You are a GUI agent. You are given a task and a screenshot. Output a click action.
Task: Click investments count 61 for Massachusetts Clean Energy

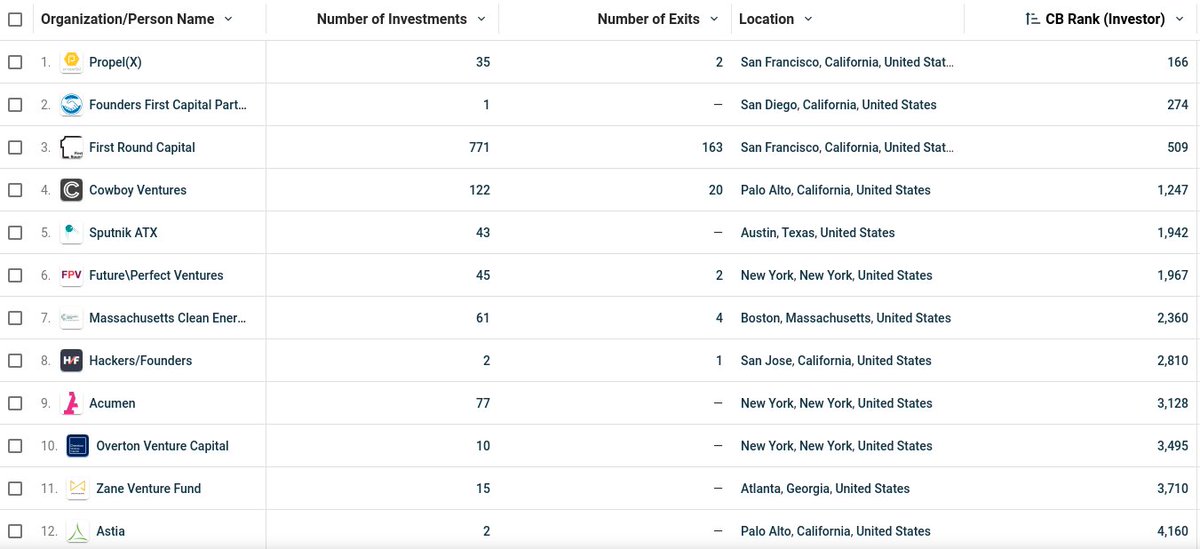click(483, 318)
